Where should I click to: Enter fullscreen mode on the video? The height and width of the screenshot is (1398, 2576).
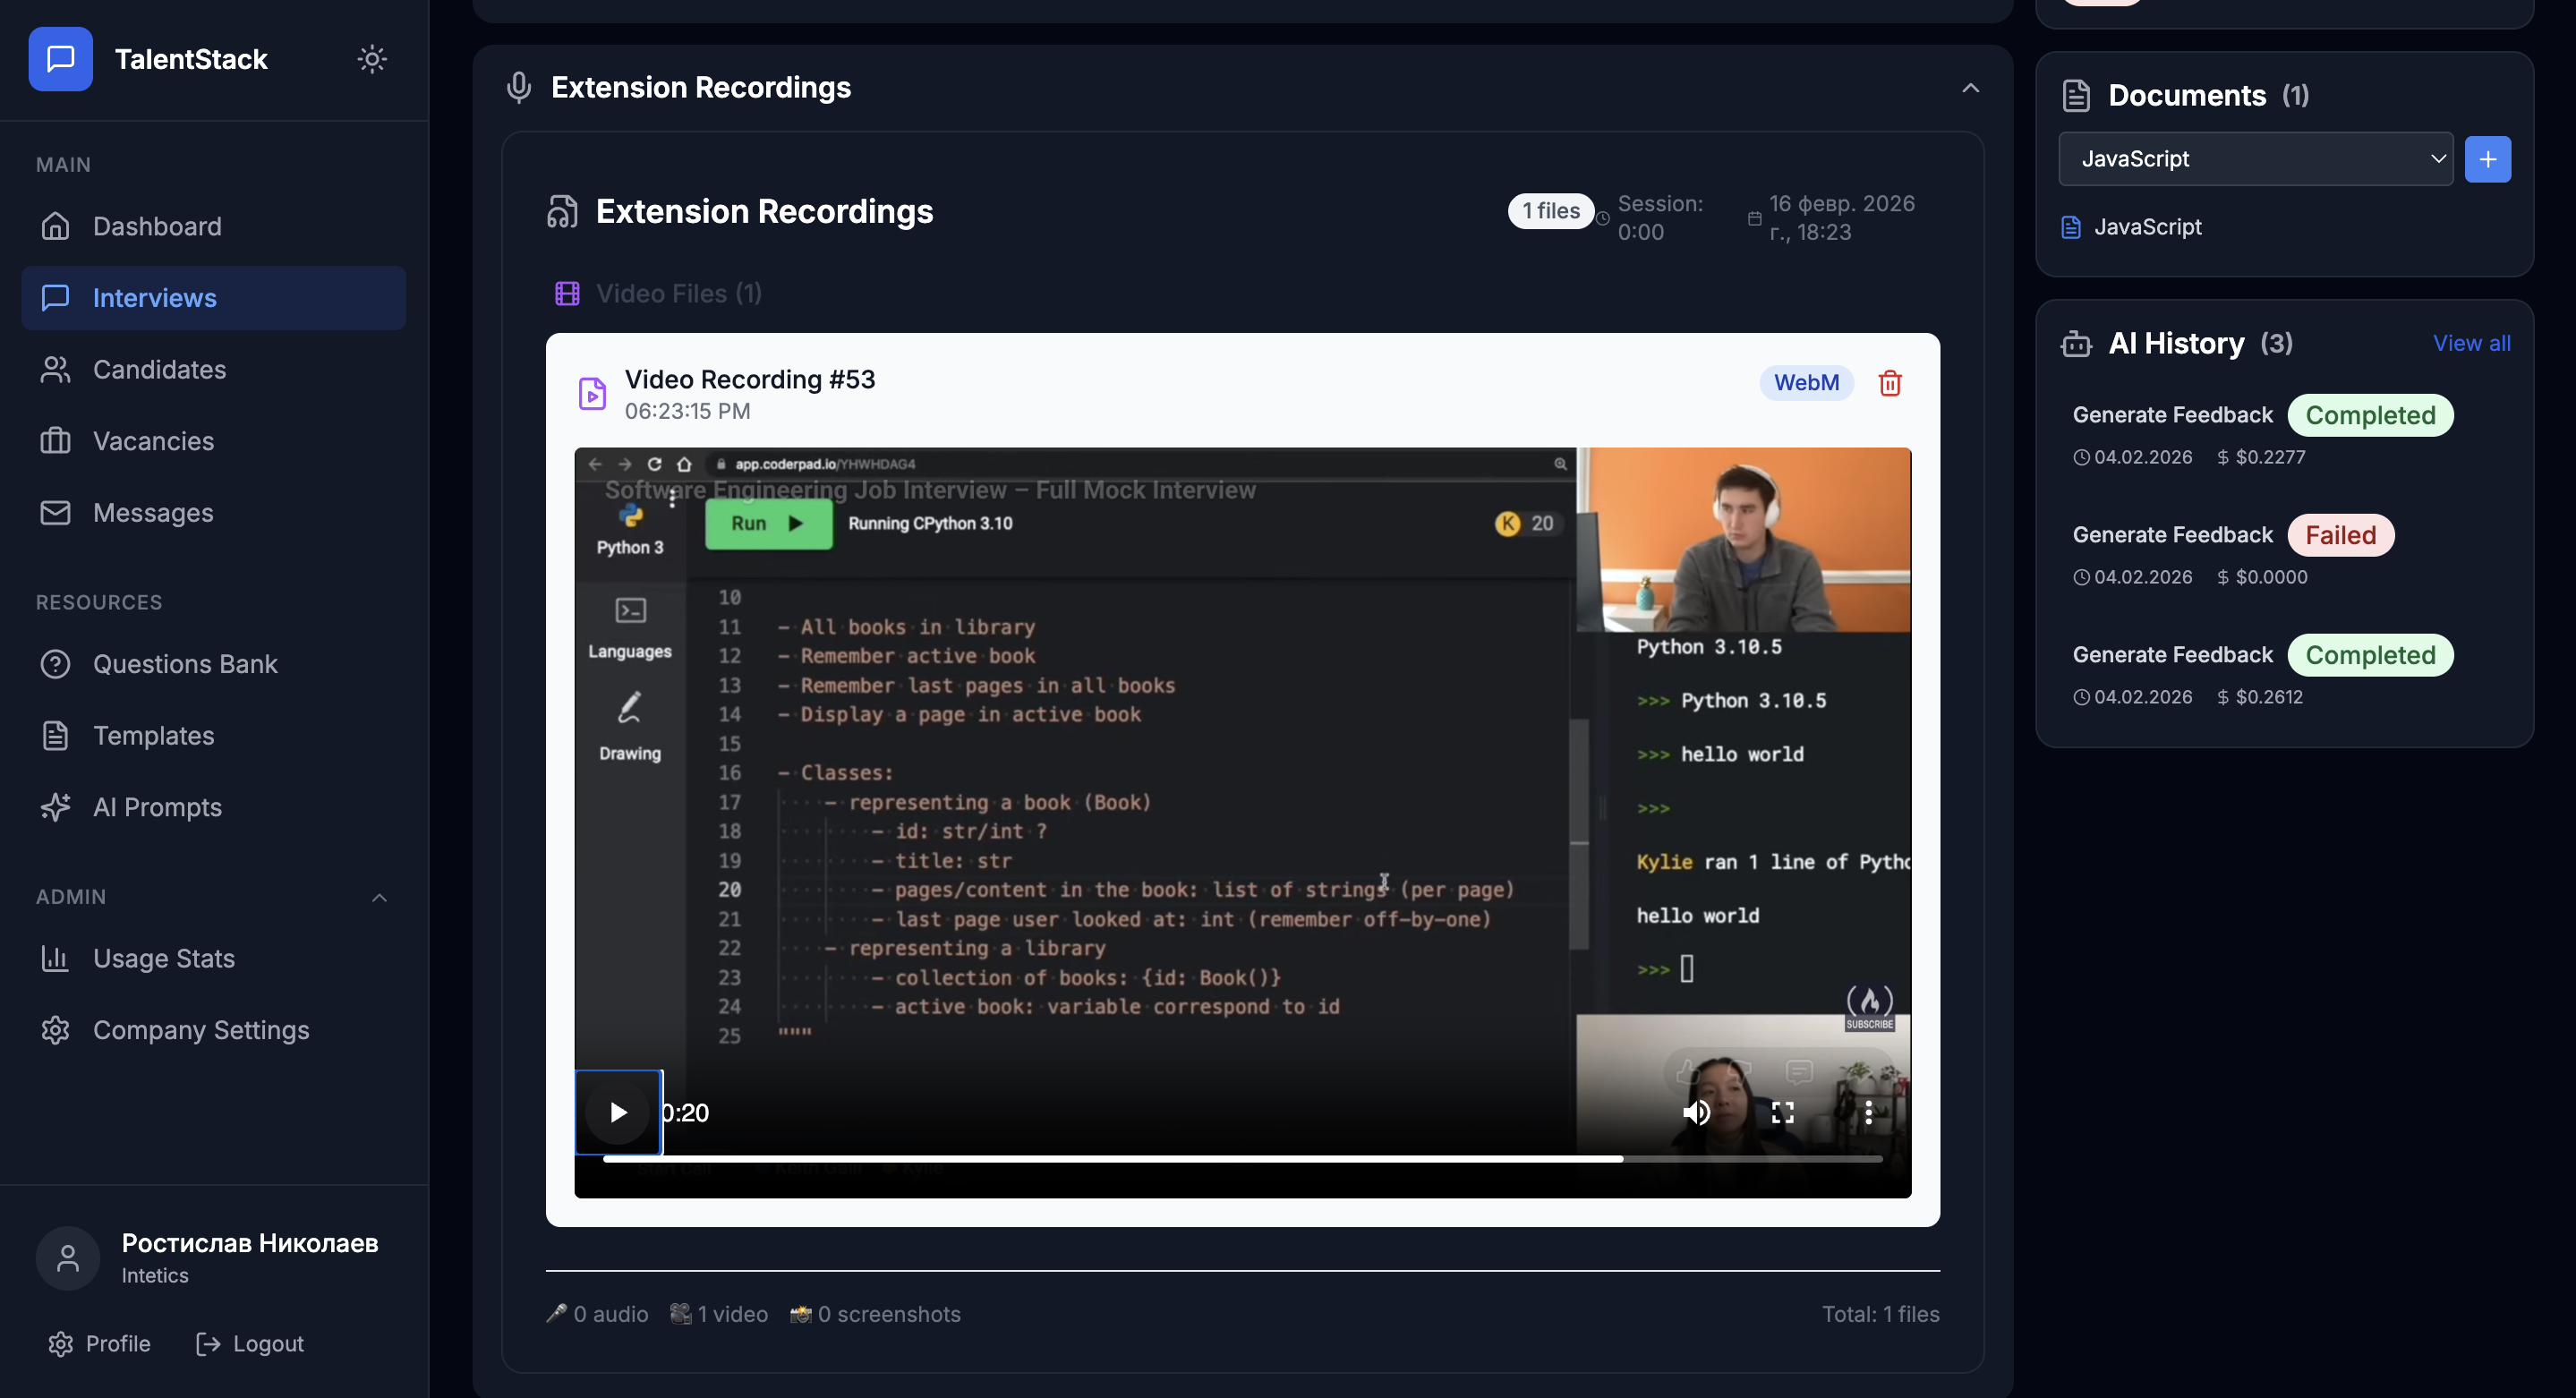[x=1782, y=1112]
